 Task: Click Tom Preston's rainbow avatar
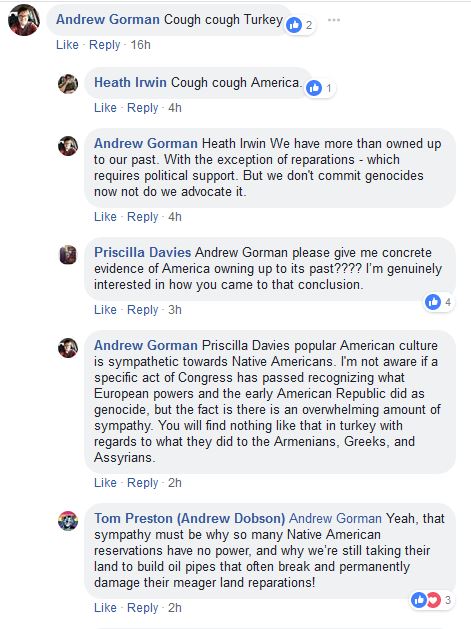[68, 521]
